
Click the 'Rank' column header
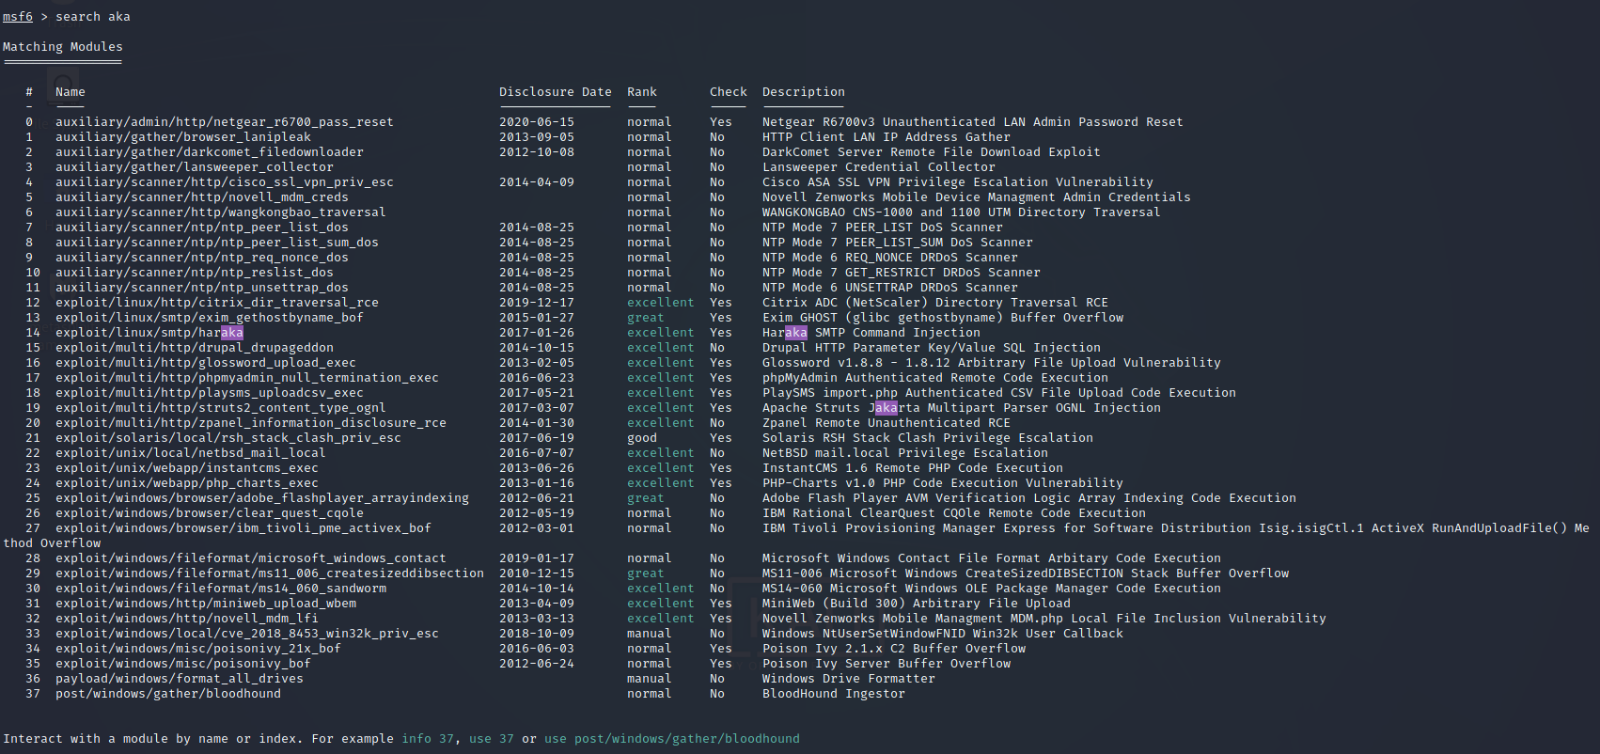click(642, 92)
